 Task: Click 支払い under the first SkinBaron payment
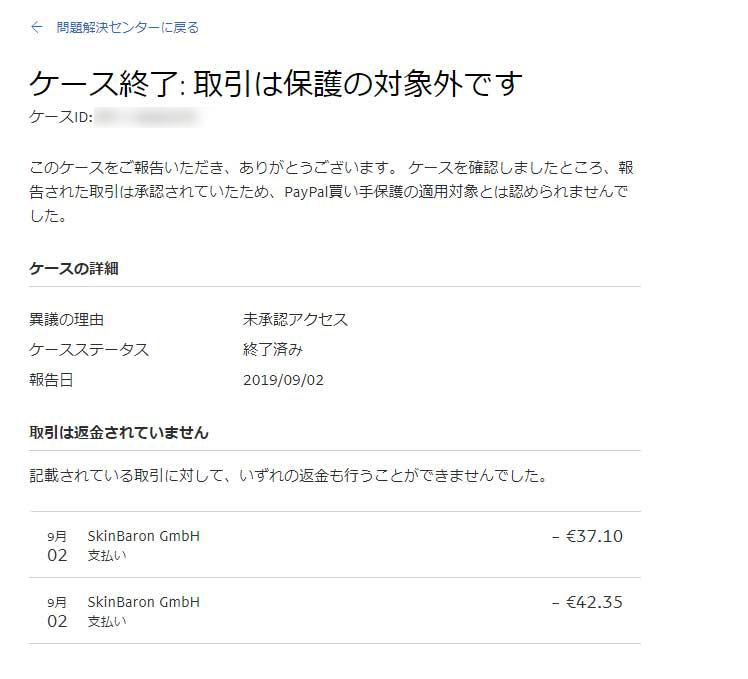[x=107, y=555]
